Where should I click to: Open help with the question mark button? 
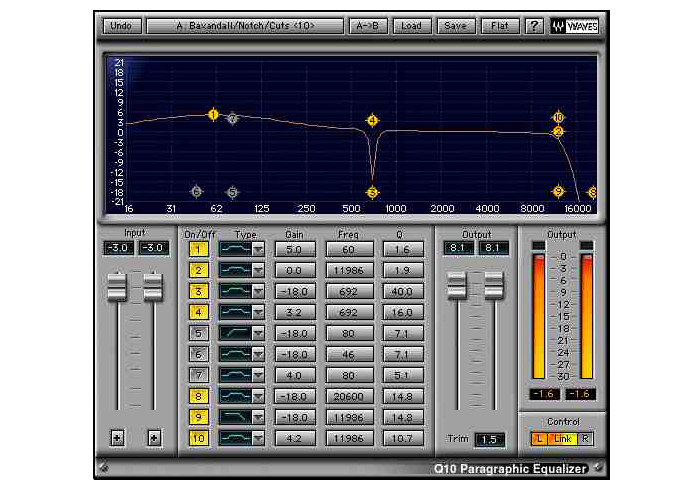coord(534,26)
